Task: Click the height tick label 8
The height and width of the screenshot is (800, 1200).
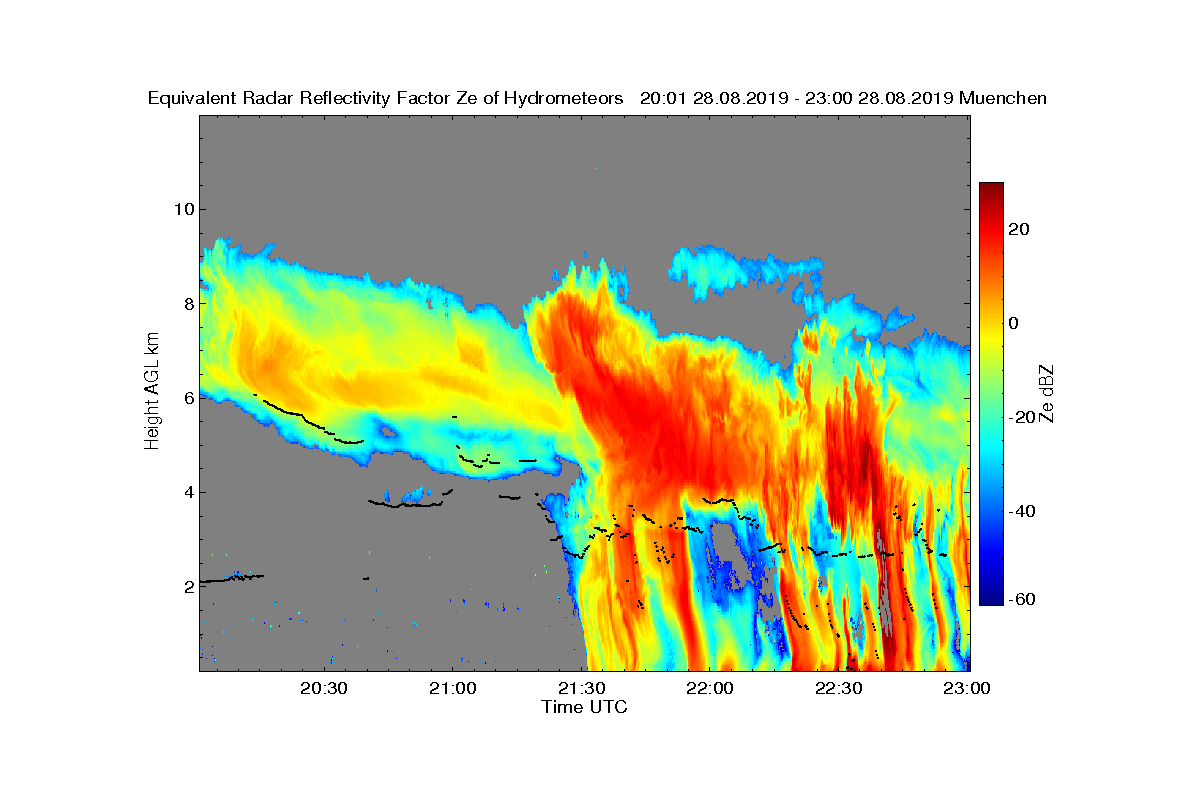Action: pyautogui.click(x=187, y=303)
